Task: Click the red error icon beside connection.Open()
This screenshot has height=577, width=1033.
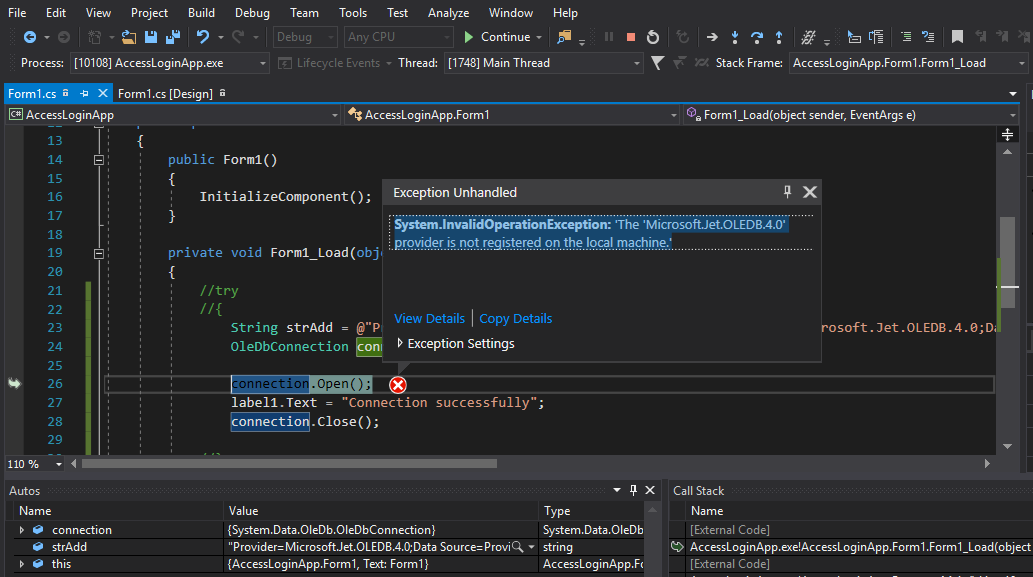Action: pos(398,385)
